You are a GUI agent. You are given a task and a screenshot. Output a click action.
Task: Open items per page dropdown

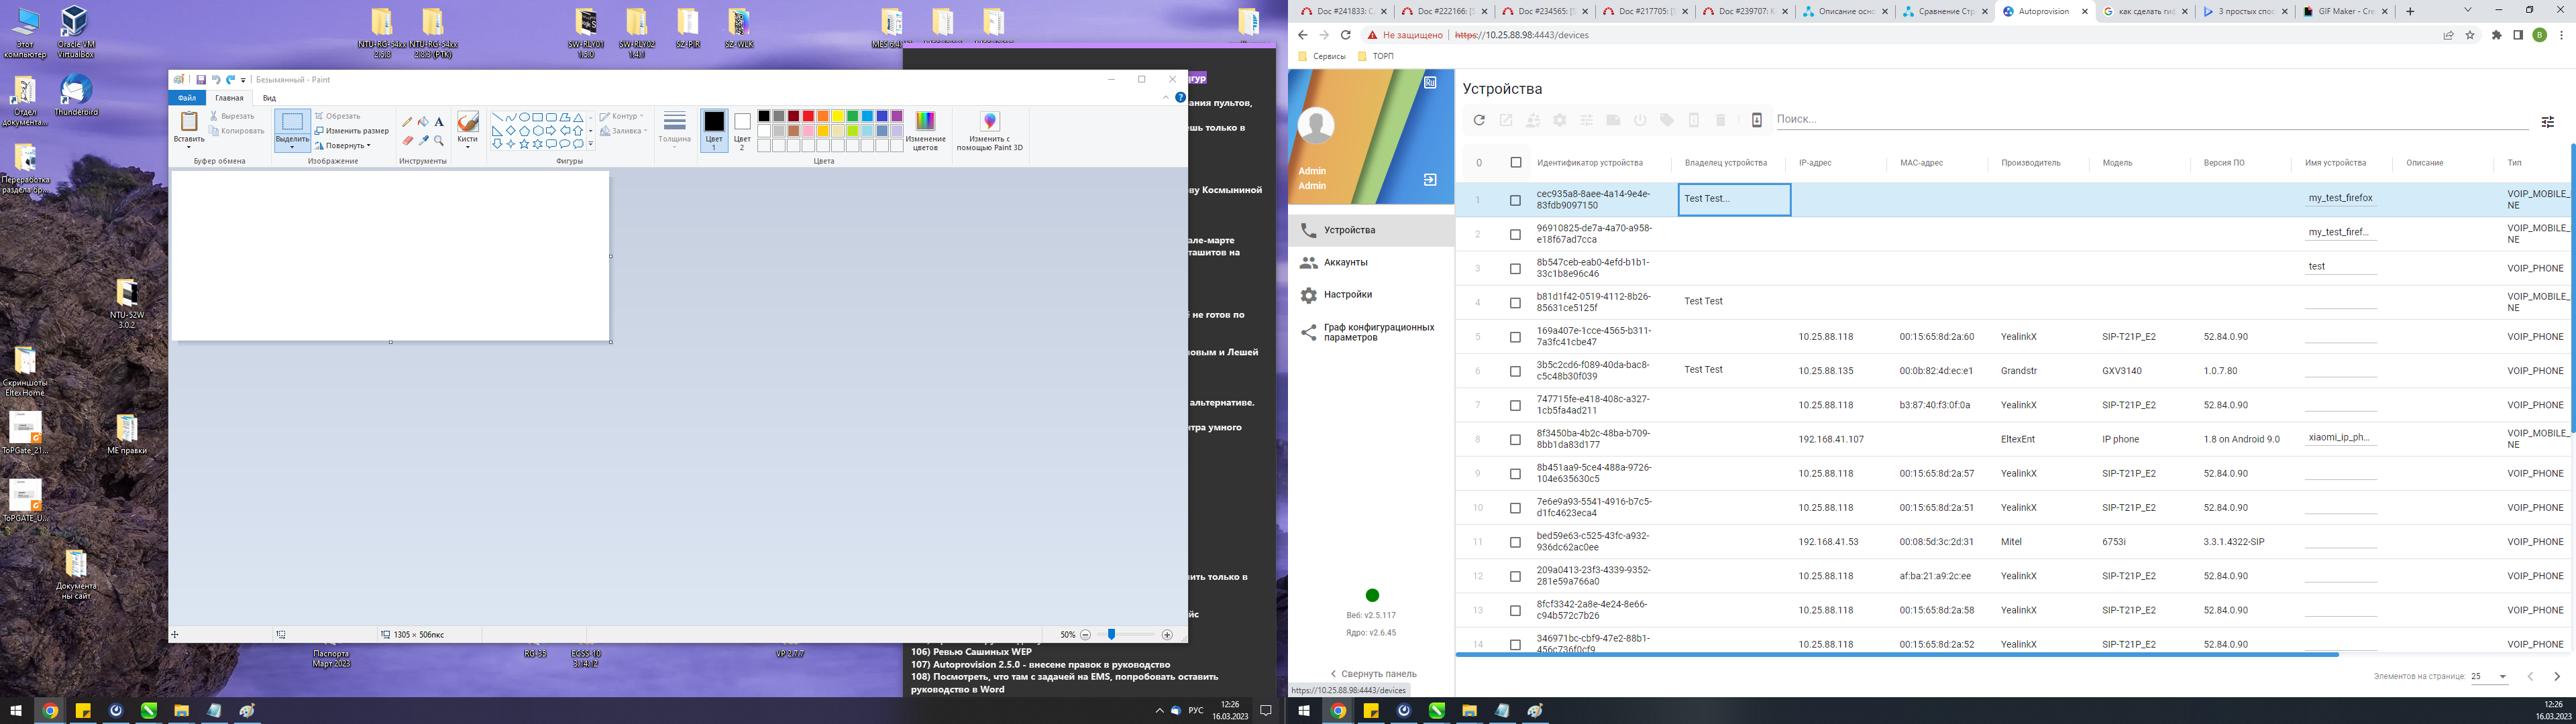pyautogui.click(x=2489, y=677)
